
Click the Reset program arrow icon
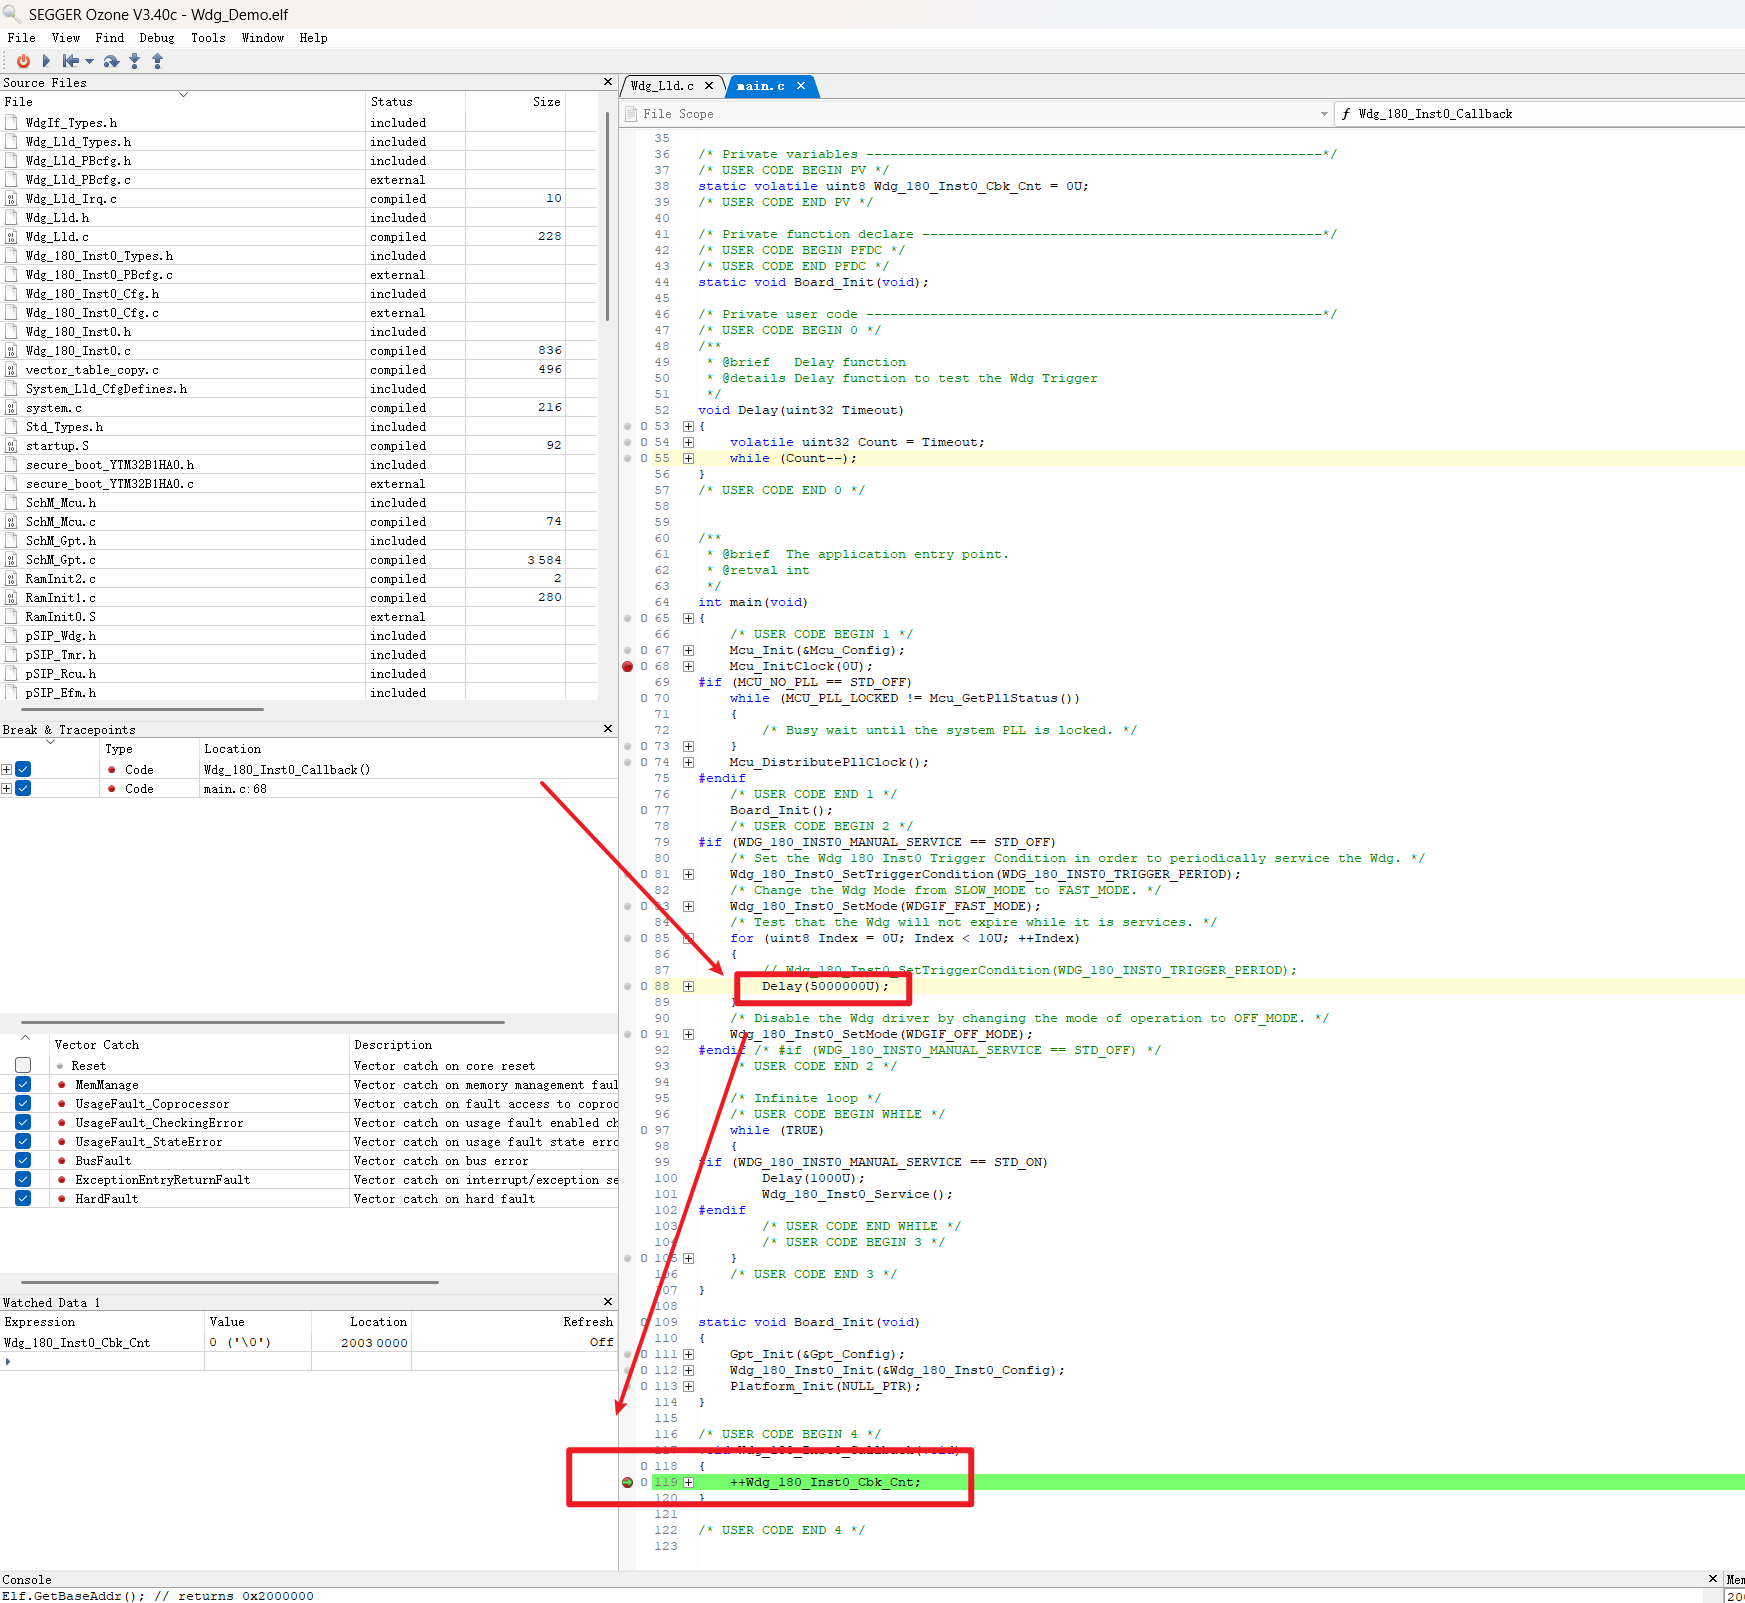click(x=70, y=61)
